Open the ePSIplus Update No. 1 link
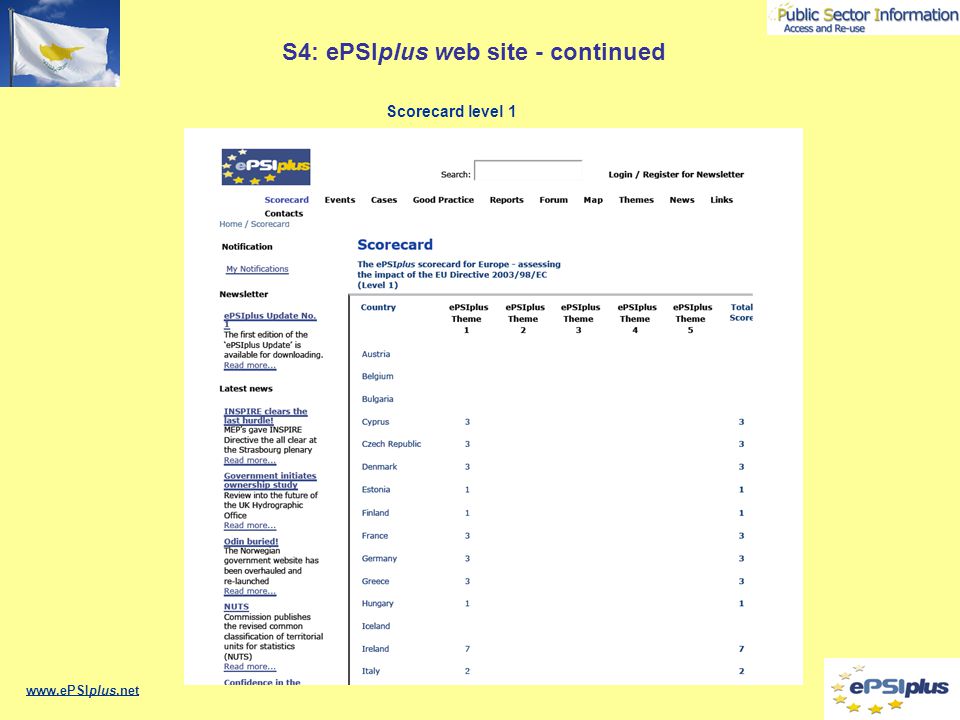The width and height of the screenshot is (960, 720). (270, 319)
